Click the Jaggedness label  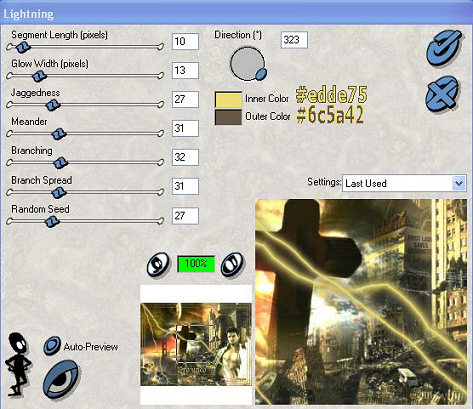(35, 93)
